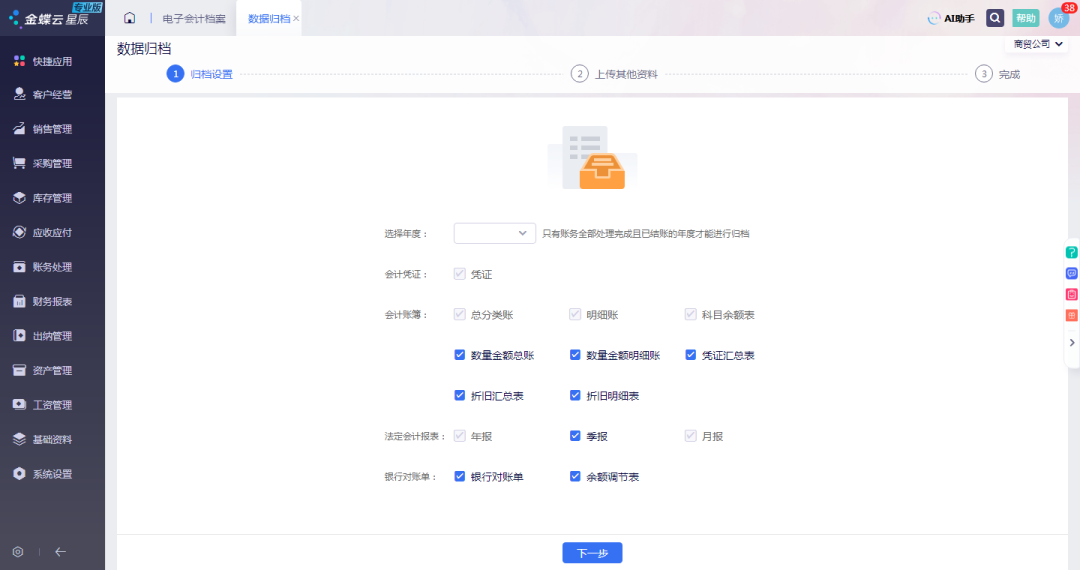
Task: Open the search magnifier icon
Action: point(995,18)
